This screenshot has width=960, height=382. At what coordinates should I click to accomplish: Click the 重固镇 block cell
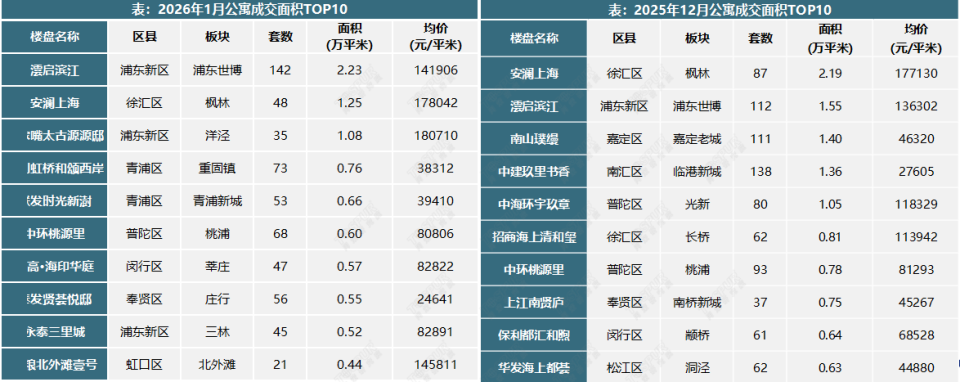tap(217, 168)
